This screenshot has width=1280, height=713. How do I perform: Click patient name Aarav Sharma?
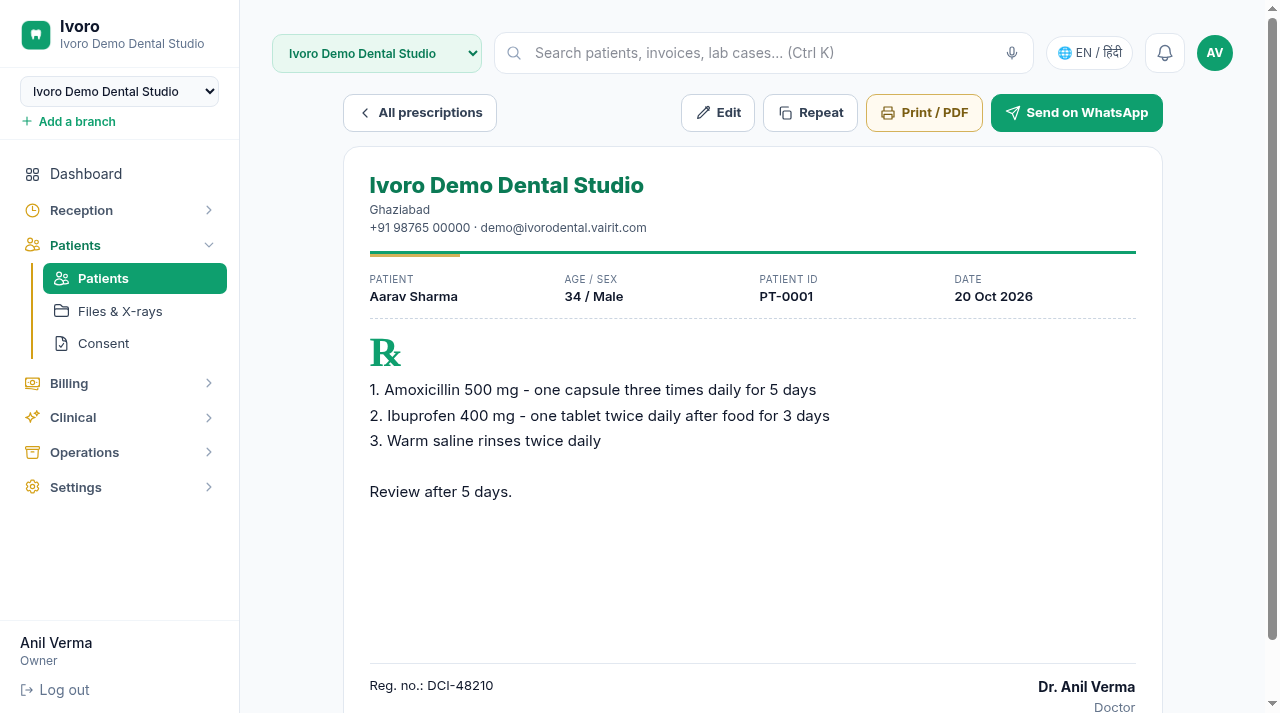(414, 297)
